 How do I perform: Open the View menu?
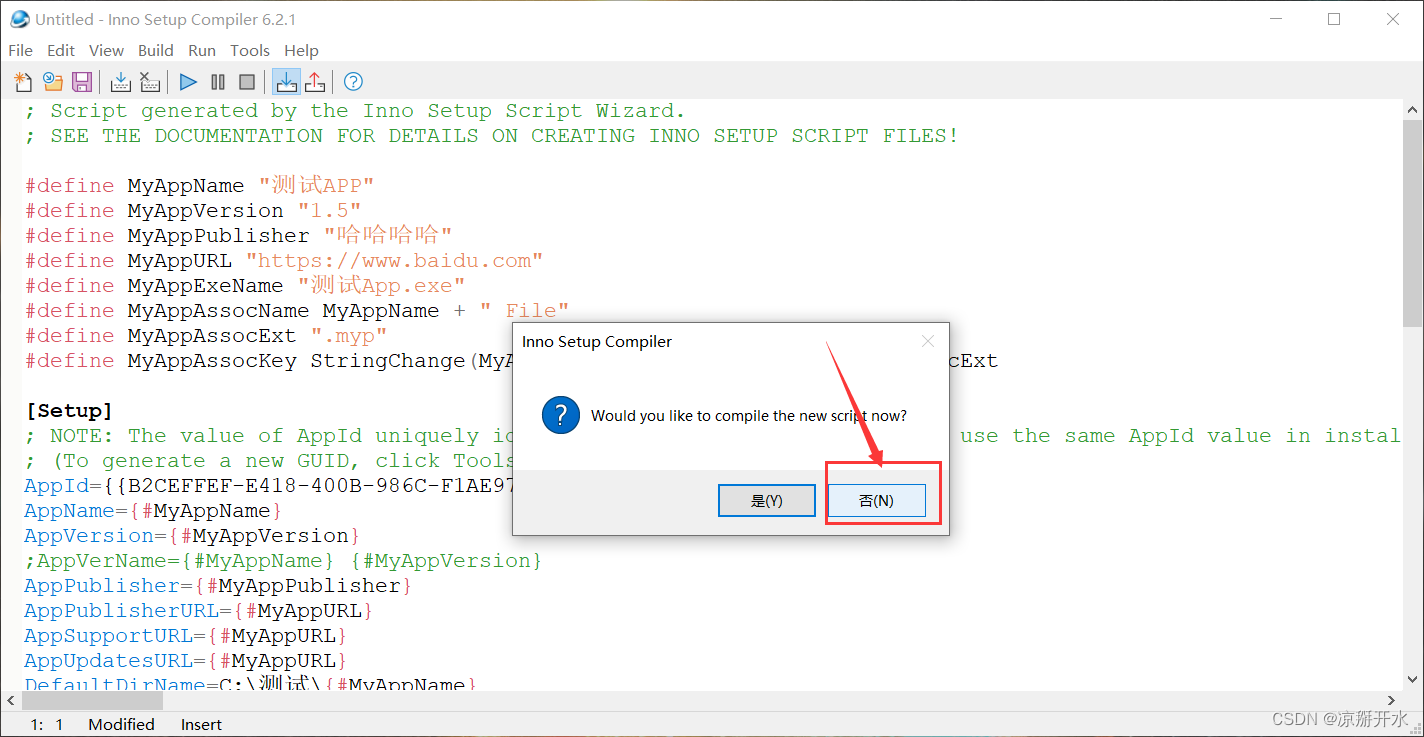tap(106, 50)
